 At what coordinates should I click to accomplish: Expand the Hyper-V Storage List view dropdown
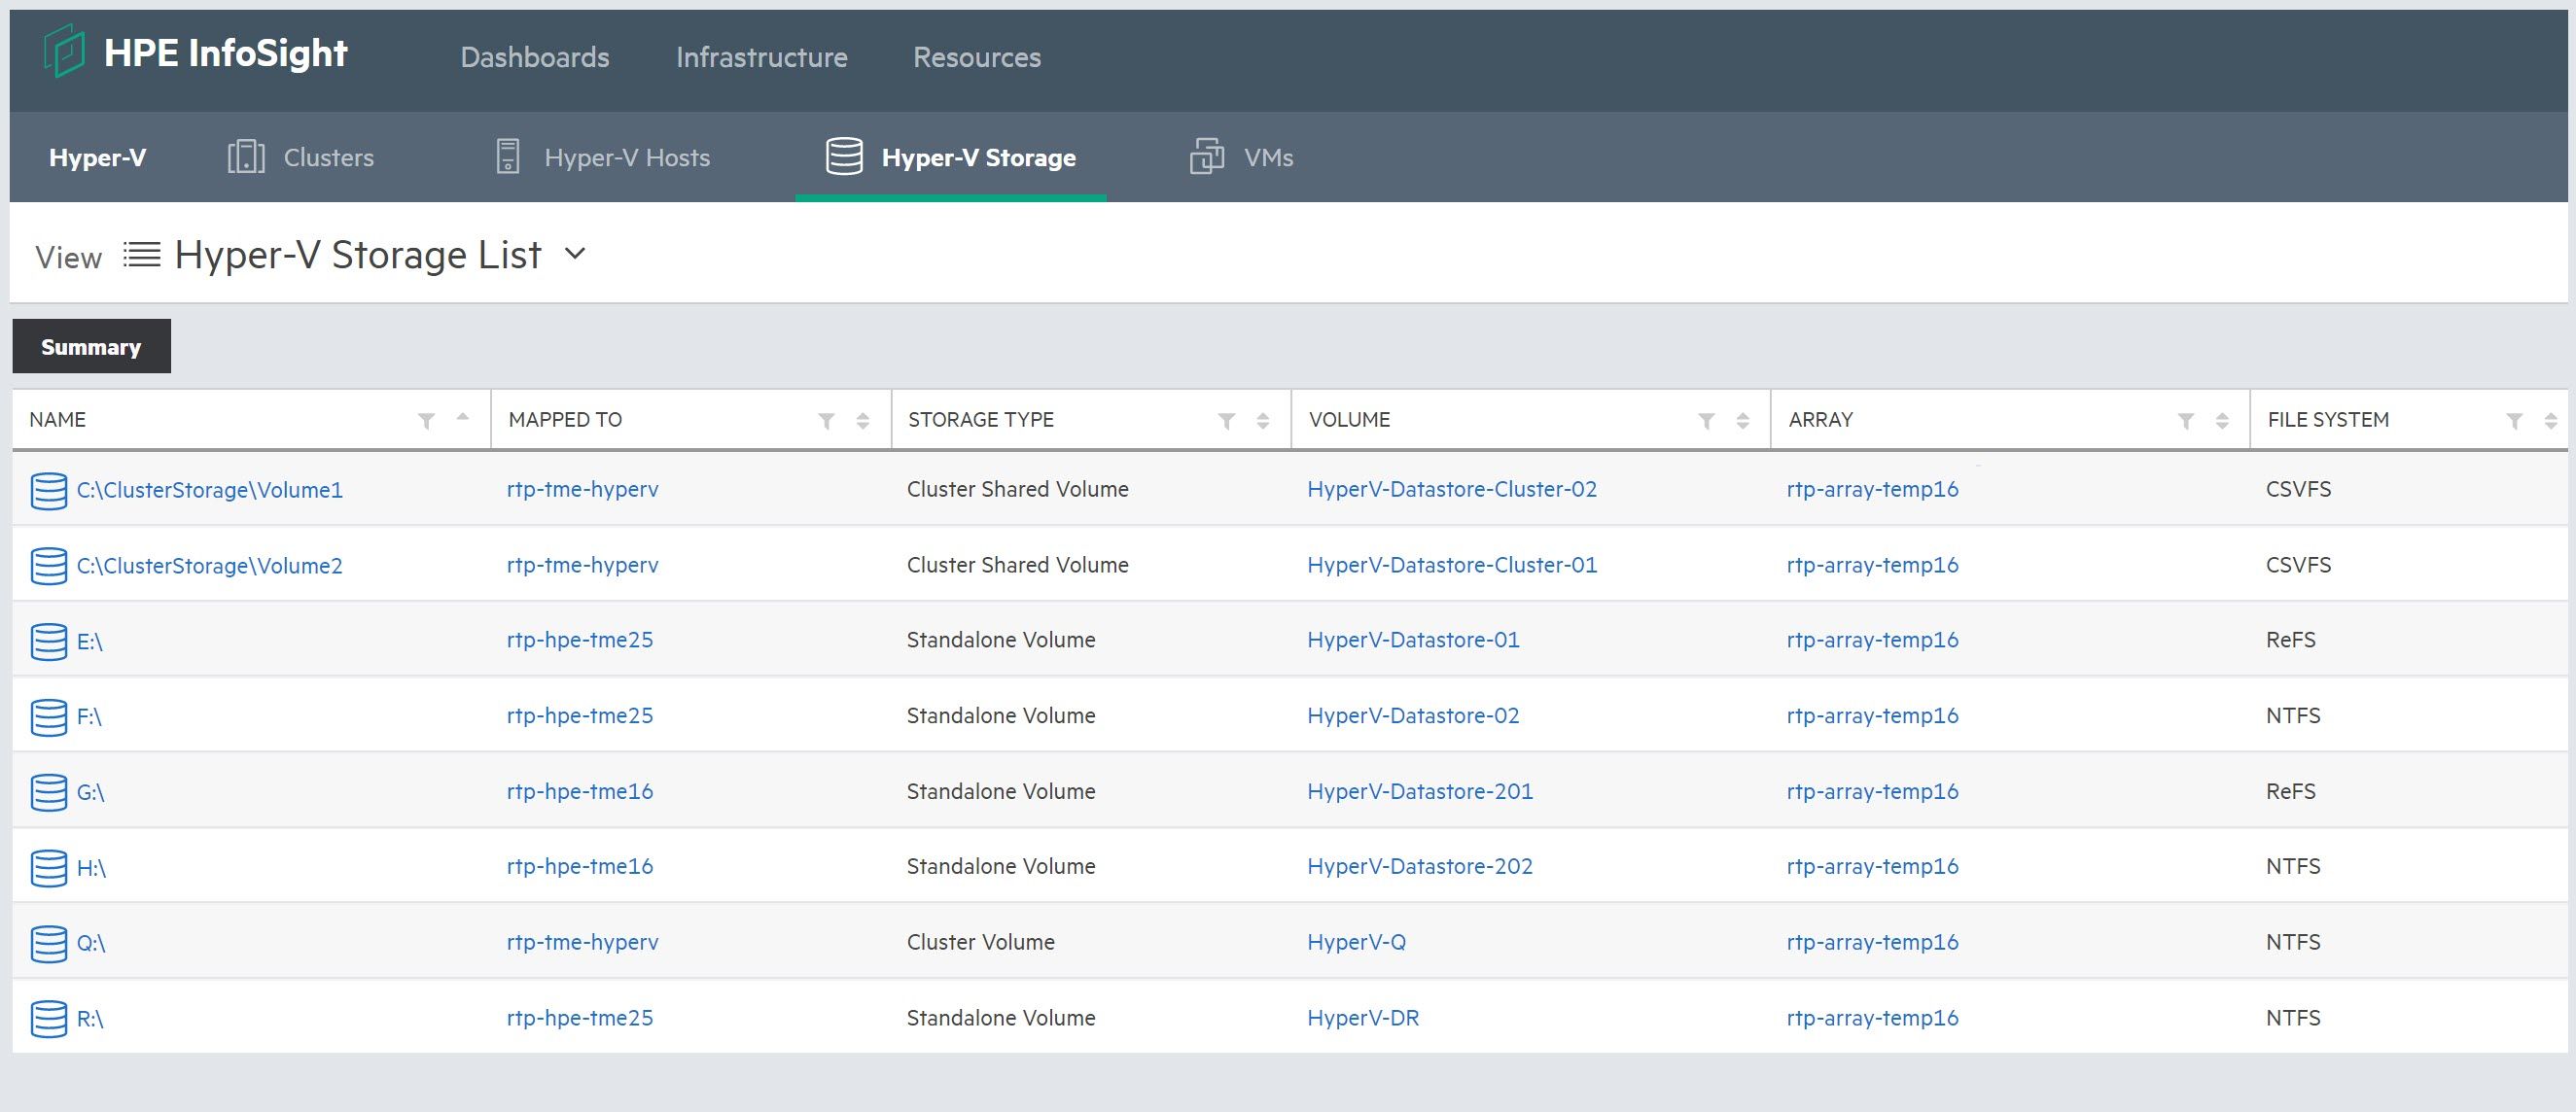575,254
